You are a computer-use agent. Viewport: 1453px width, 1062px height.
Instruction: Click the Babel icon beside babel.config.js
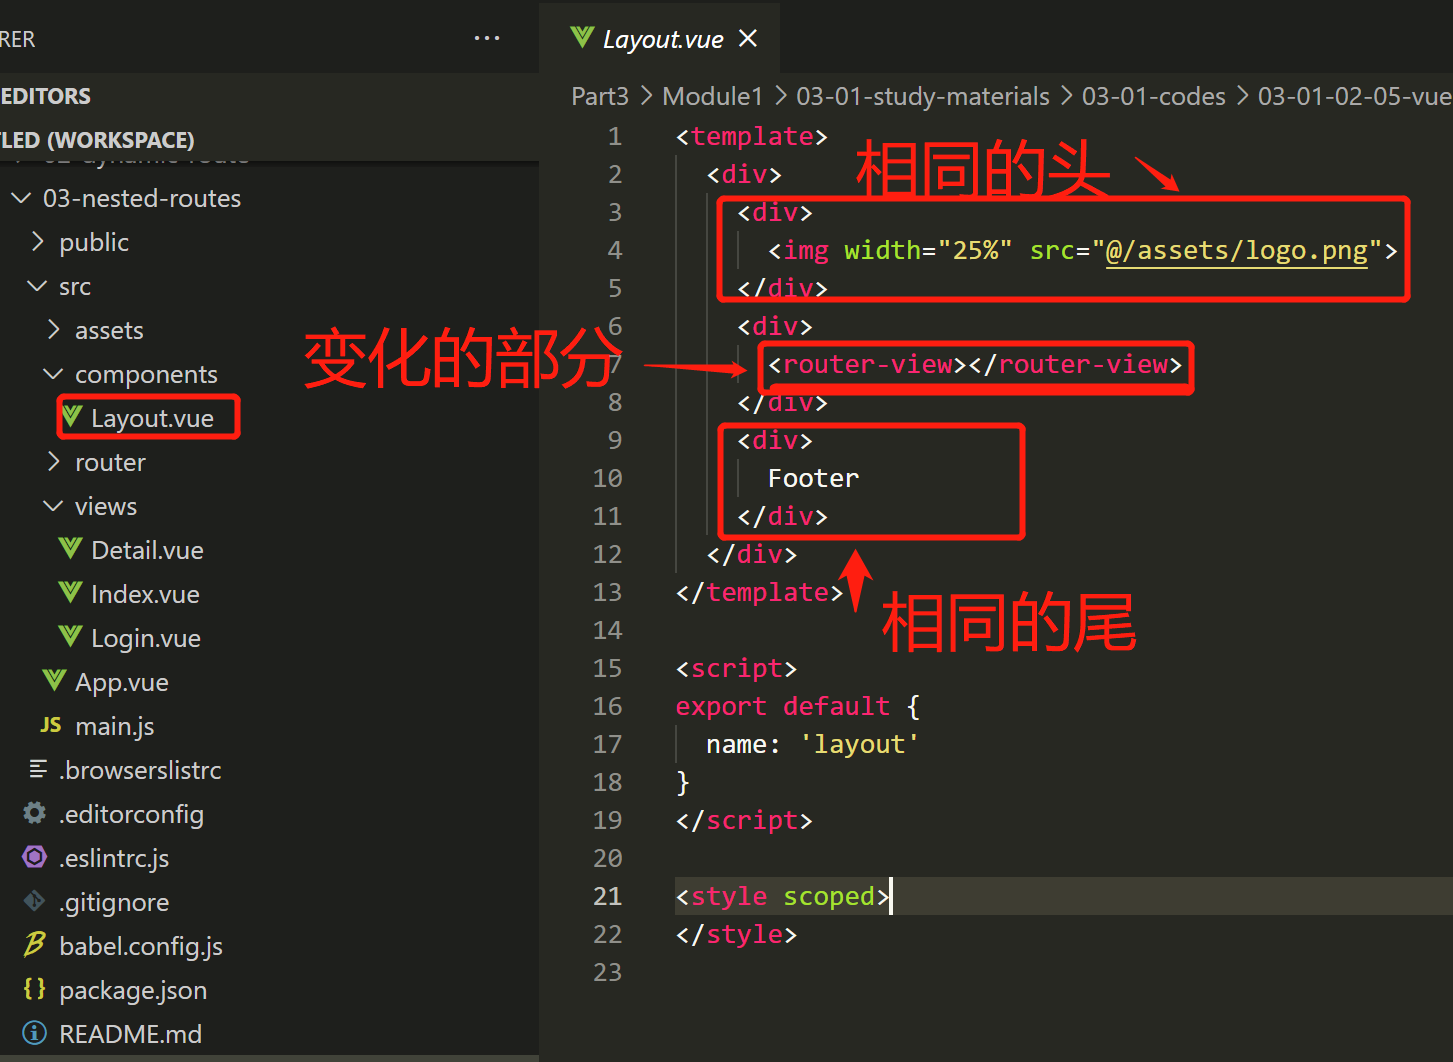(35, 945)
